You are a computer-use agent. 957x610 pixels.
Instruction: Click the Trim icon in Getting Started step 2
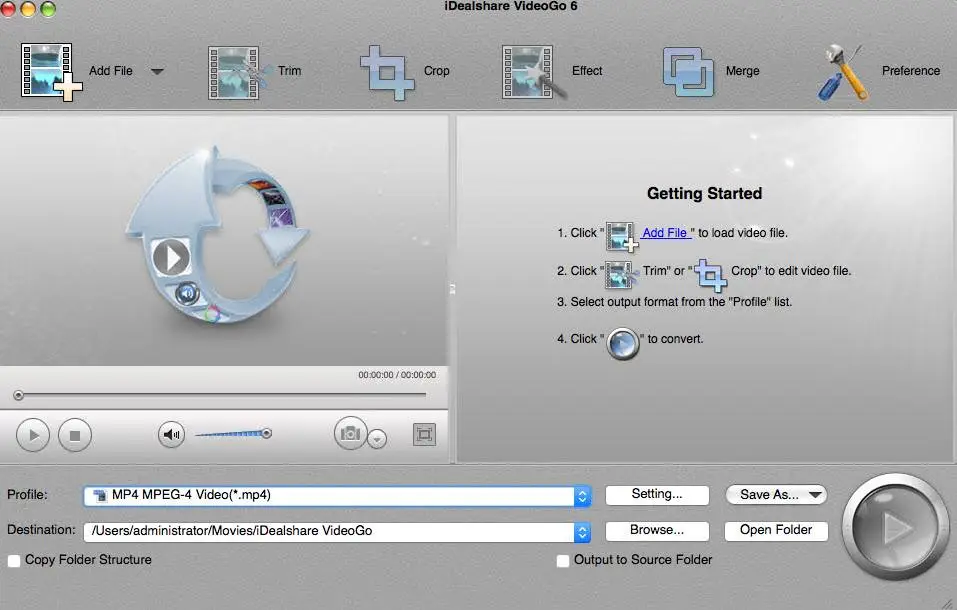622,274
